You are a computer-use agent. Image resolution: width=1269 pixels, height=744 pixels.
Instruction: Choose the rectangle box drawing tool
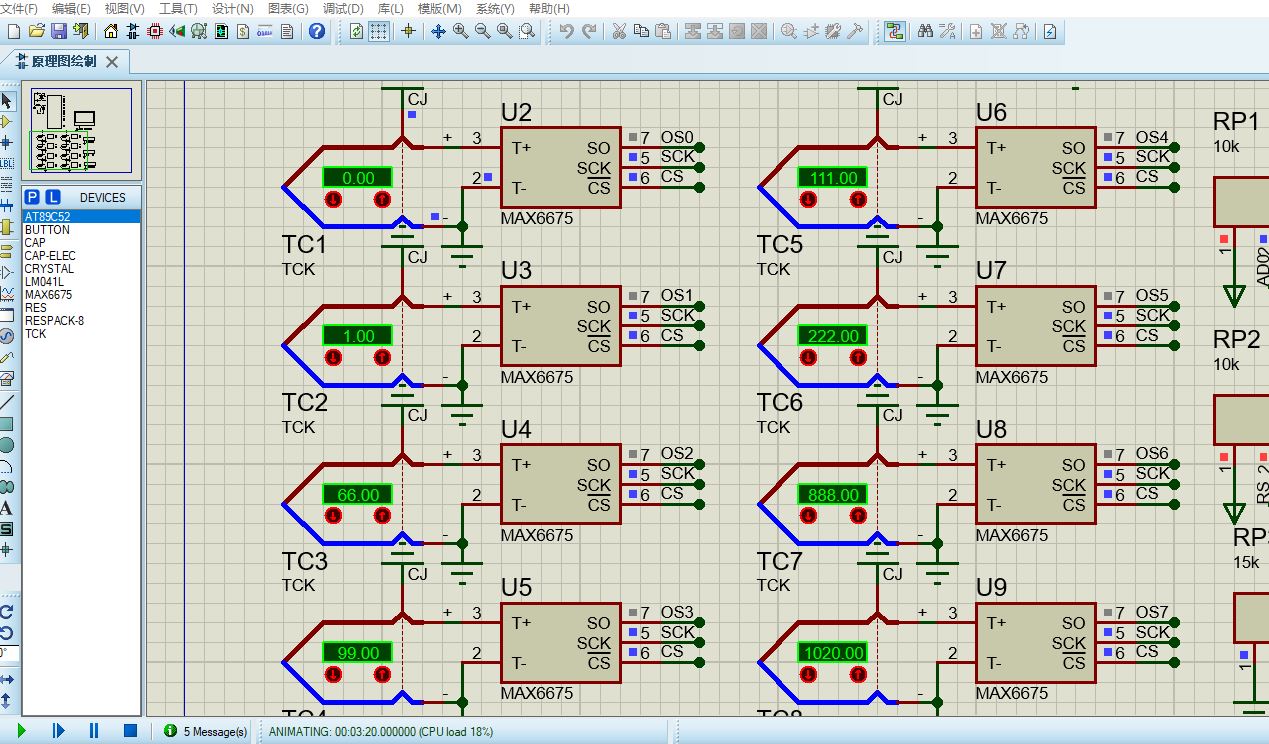[7, 424]
